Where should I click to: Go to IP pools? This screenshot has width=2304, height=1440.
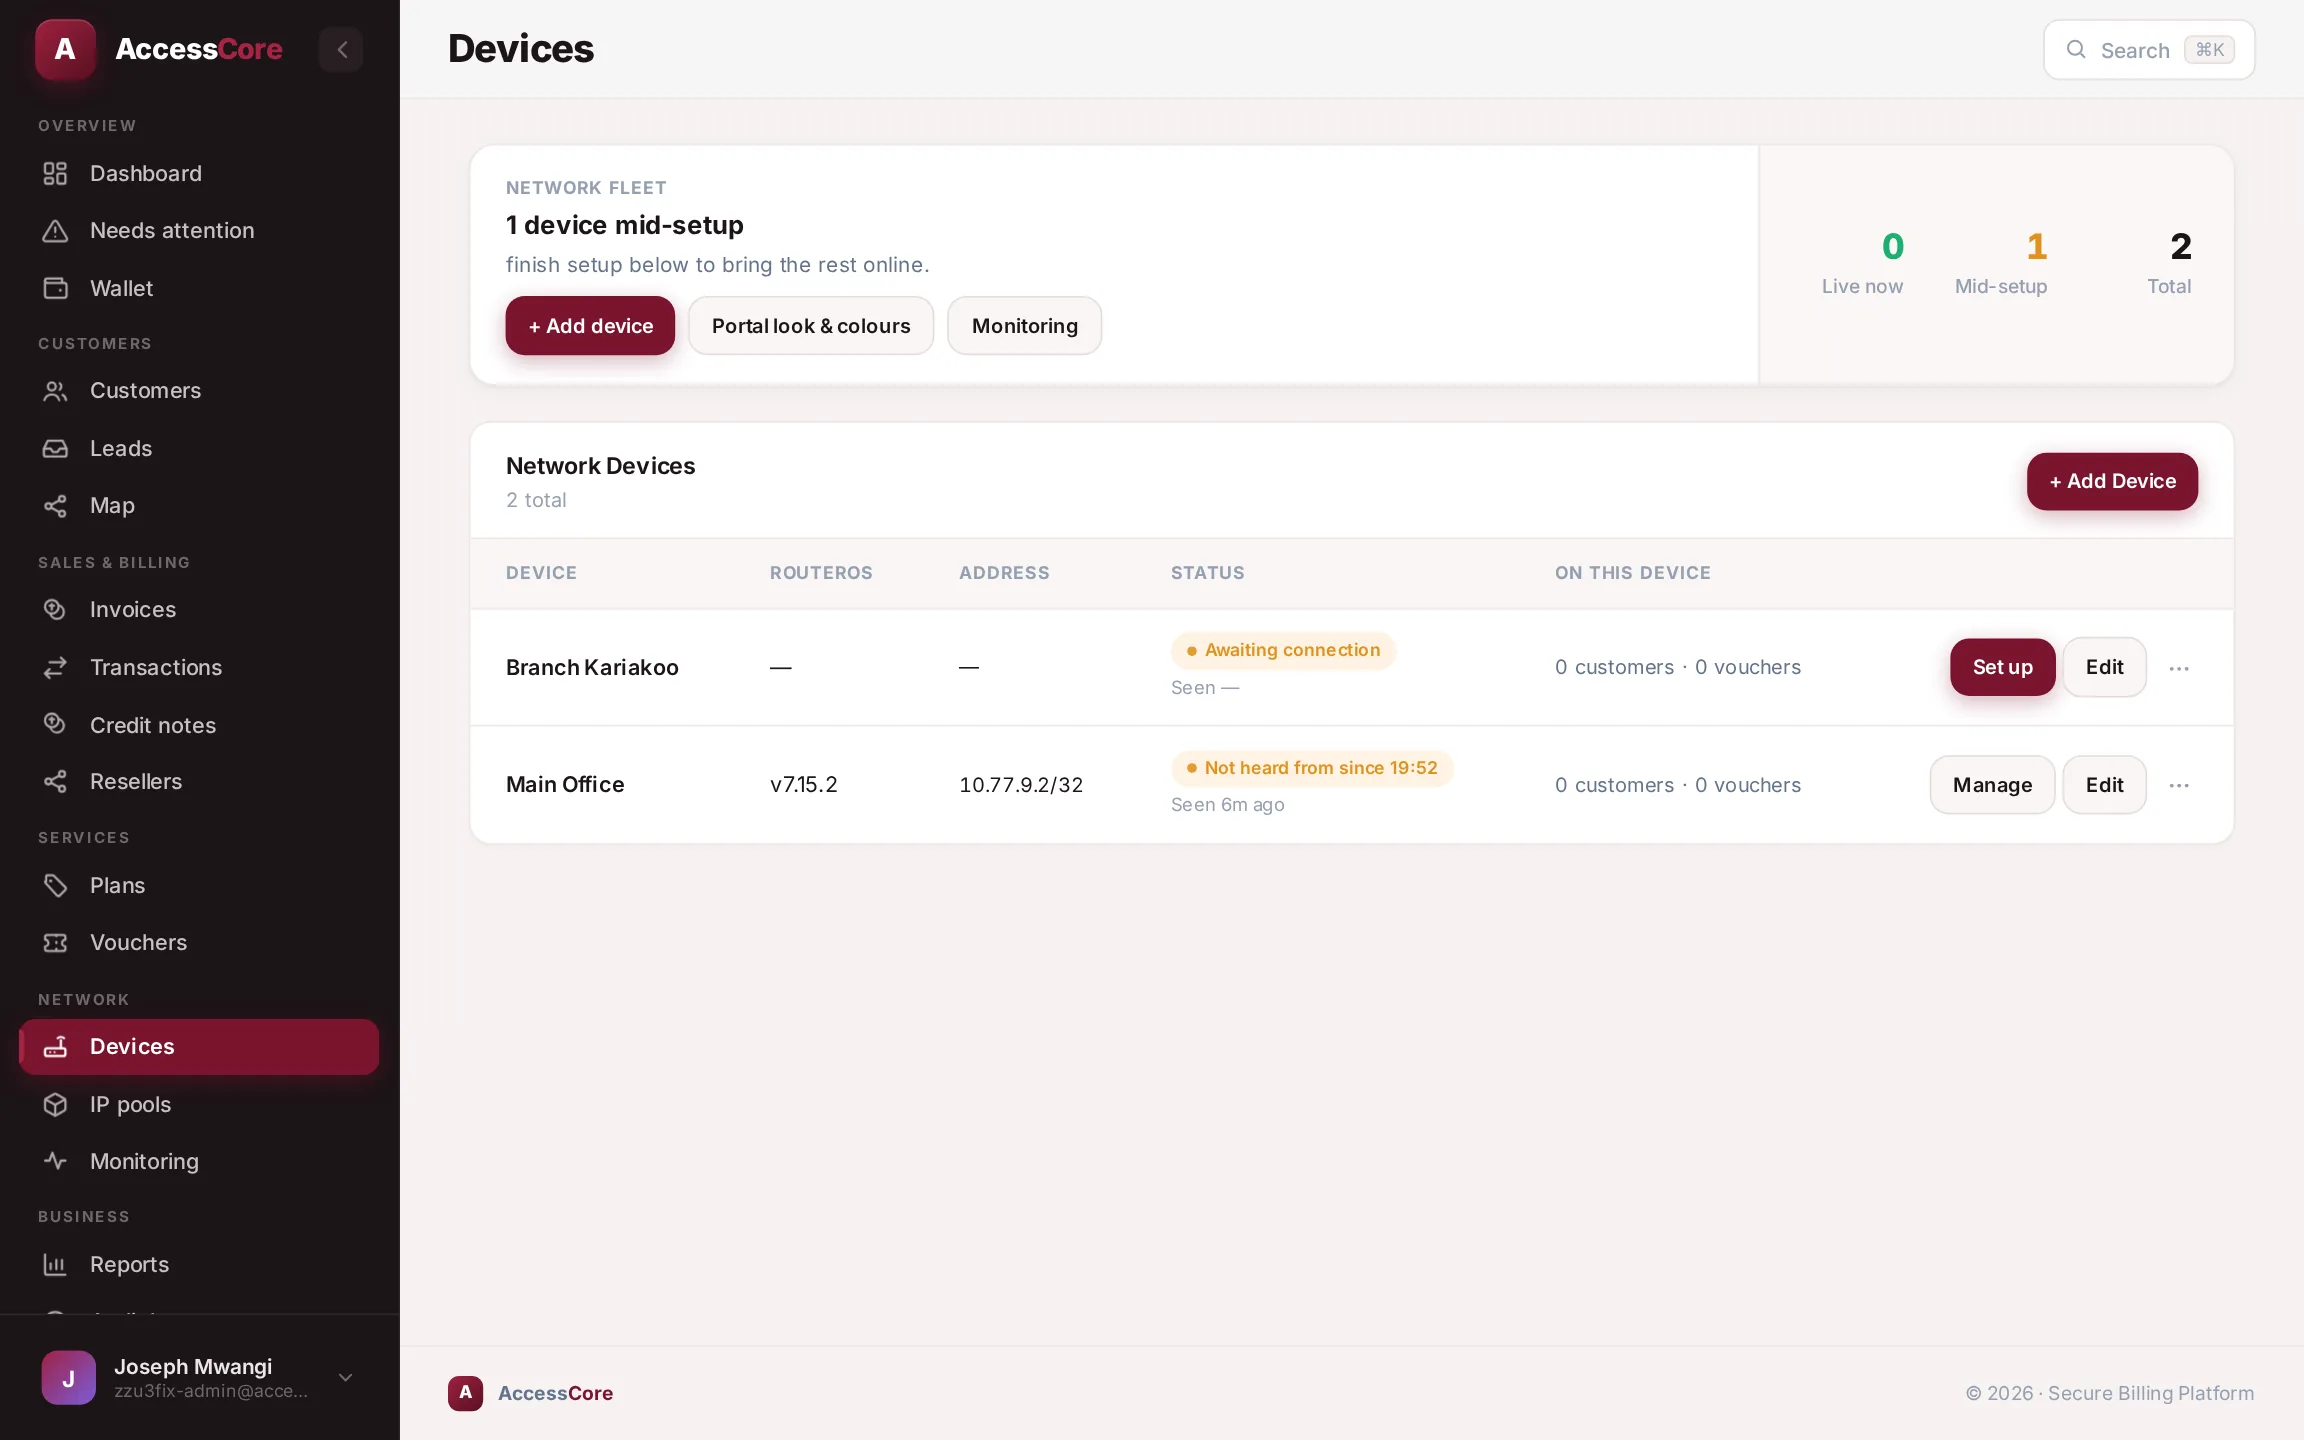[x=199, y=1104]
